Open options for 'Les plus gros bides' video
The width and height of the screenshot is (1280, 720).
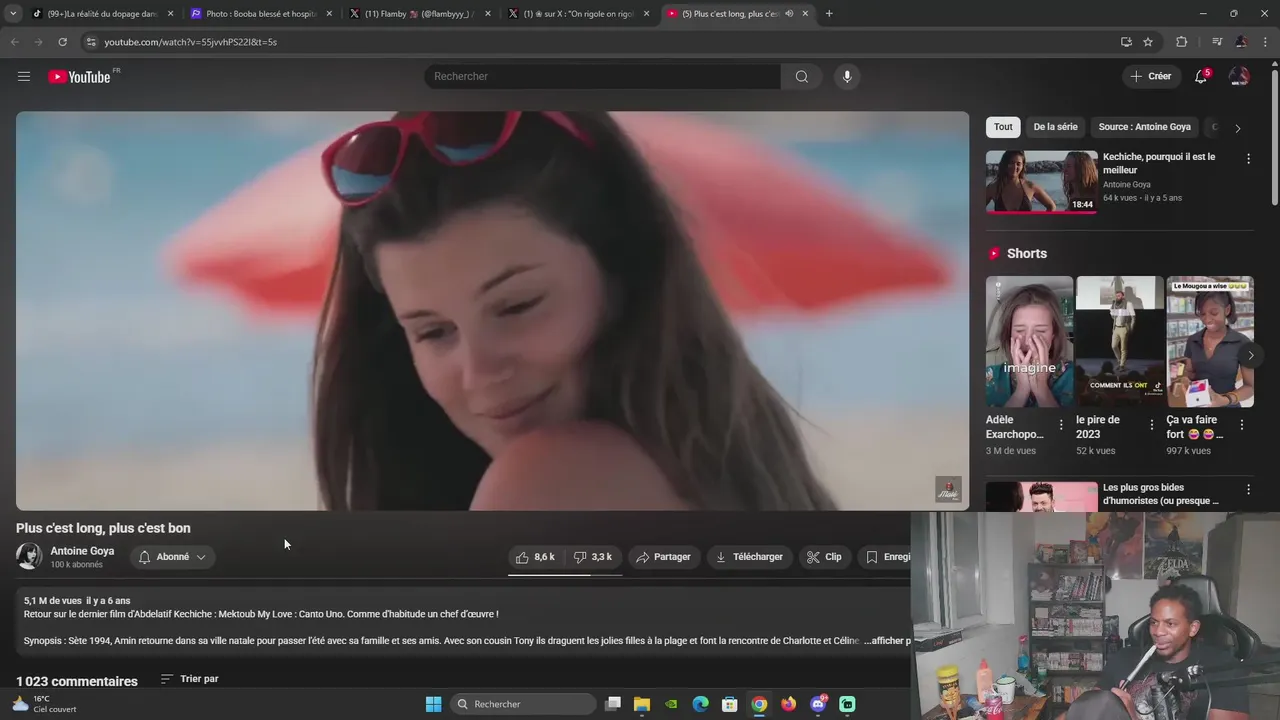coord(1248,489)
